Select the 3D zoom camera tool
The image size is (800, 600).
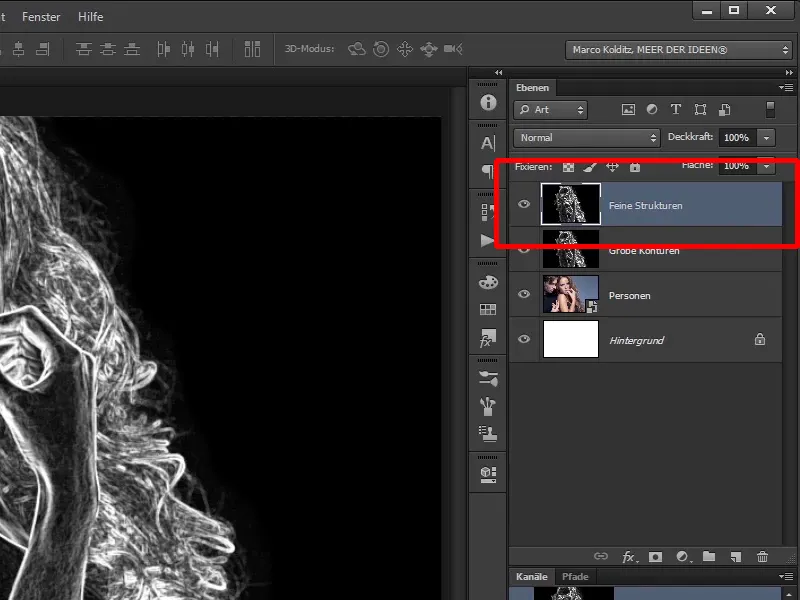point(453,49)
